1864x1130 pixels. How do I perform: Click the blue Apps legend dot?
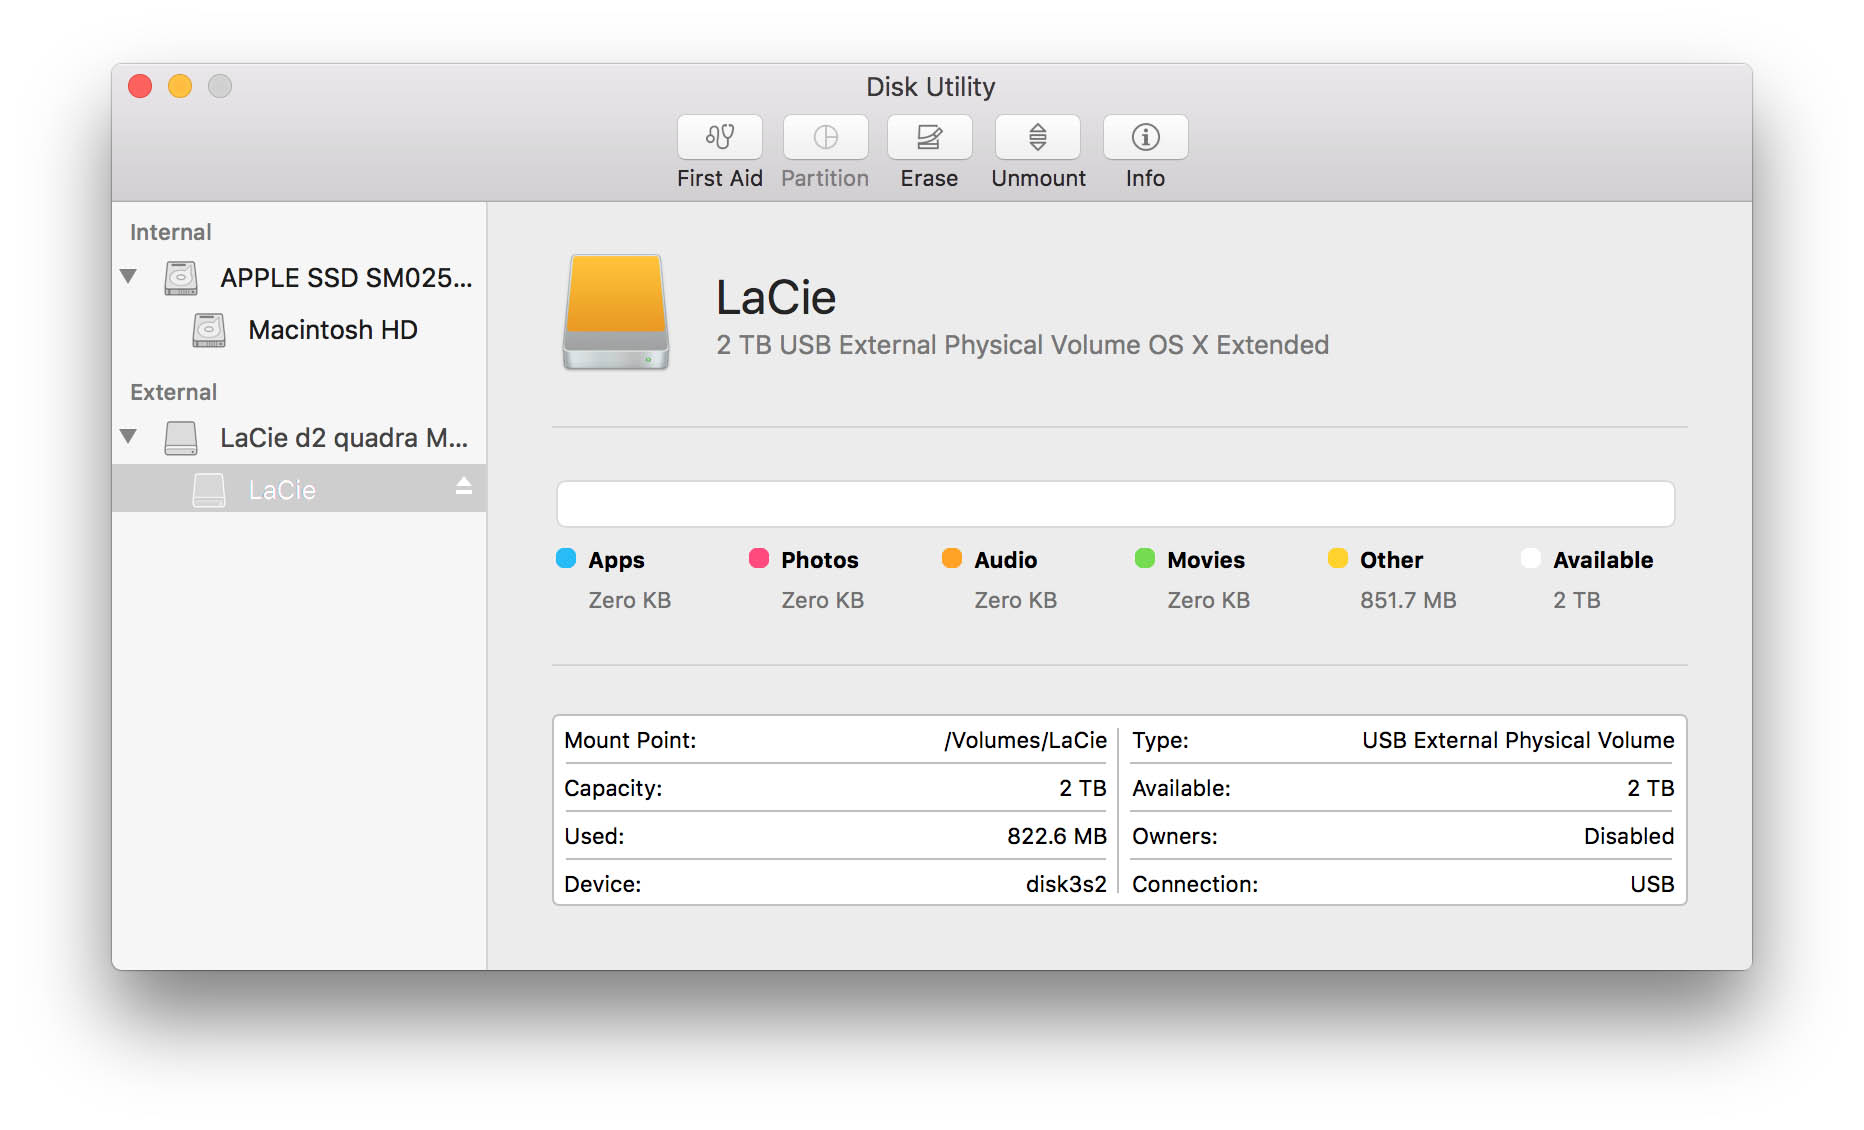566,558
